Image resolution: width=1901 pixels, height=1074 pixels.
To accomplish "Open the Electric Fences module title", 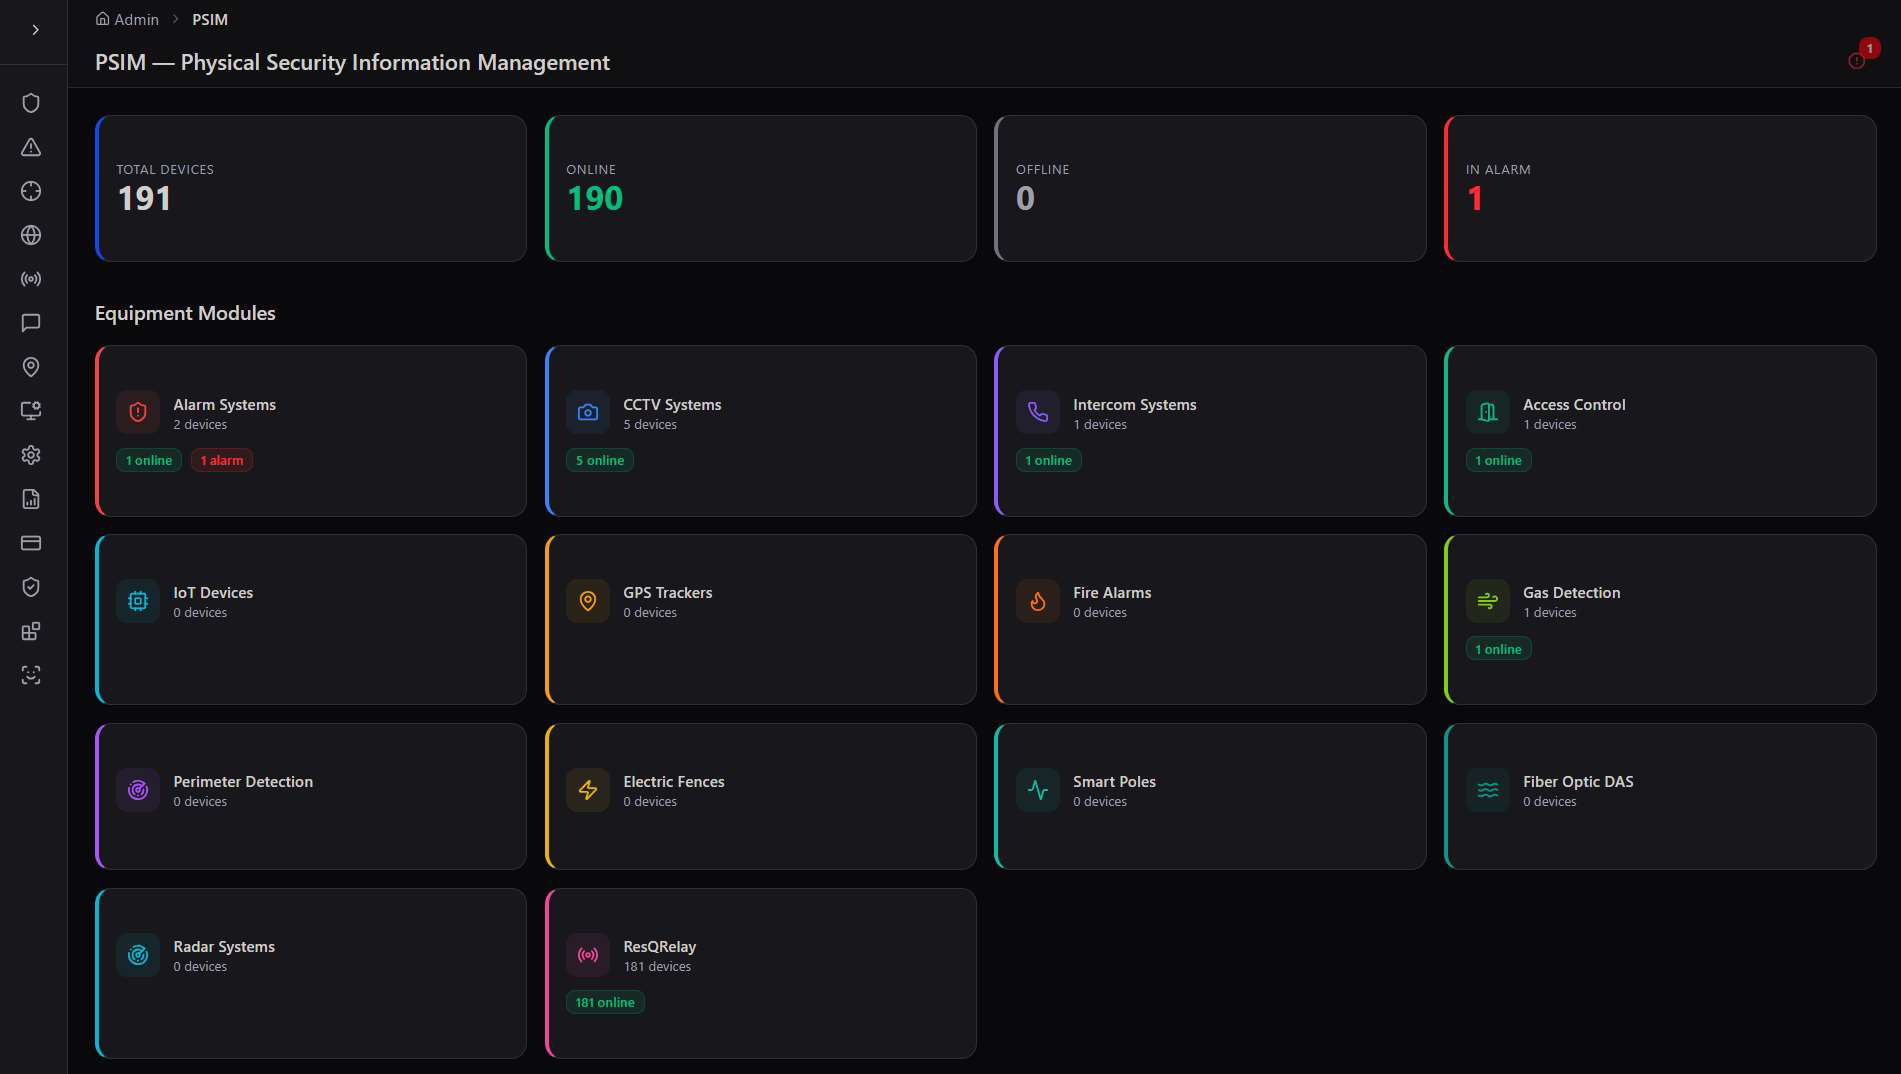I will tap(674, 781).
